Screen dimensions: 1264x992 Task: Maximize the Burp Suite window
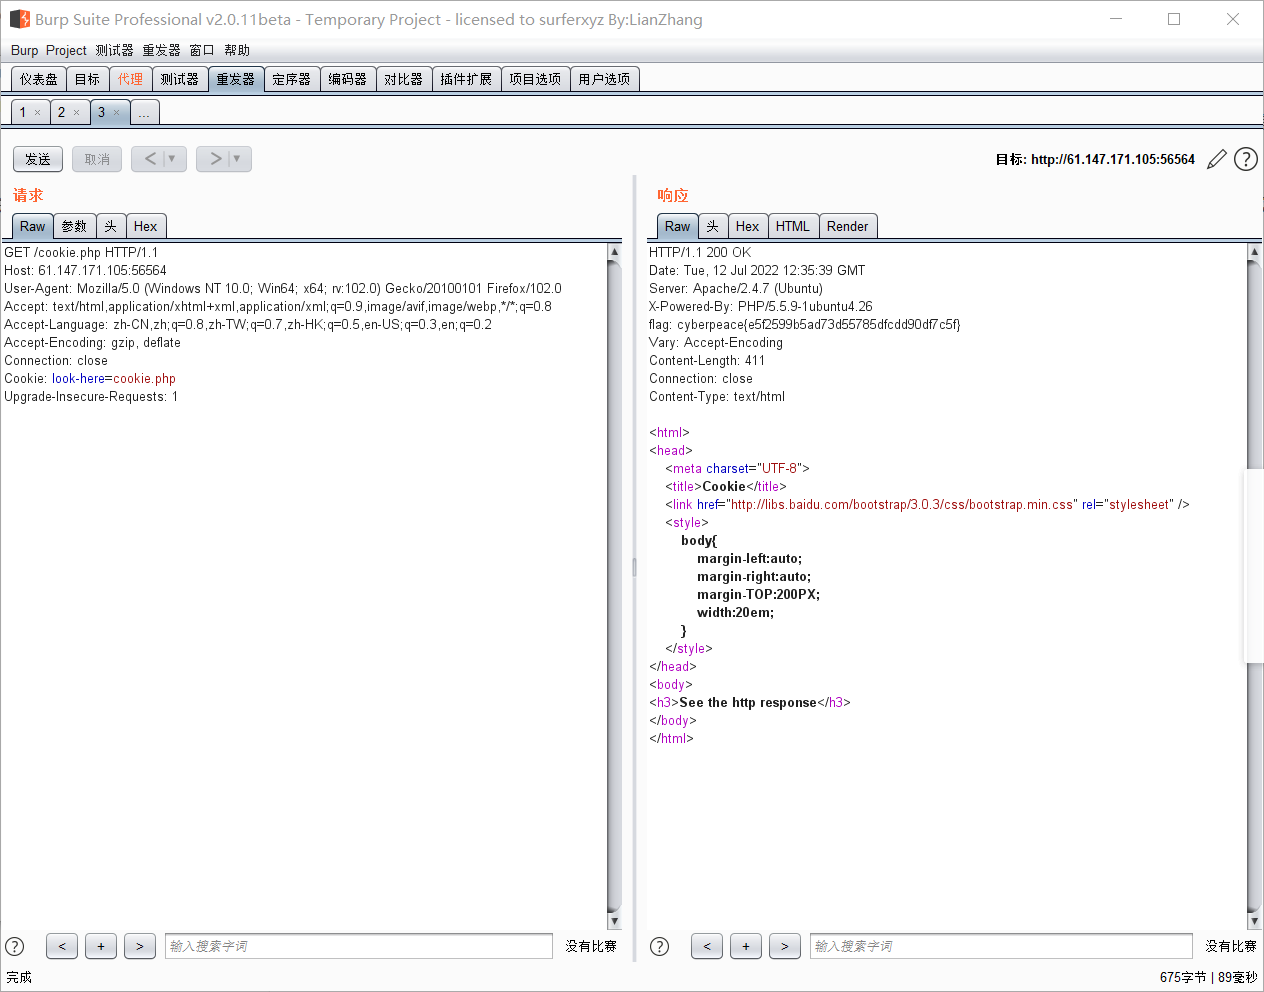(x=1174, y=19)
